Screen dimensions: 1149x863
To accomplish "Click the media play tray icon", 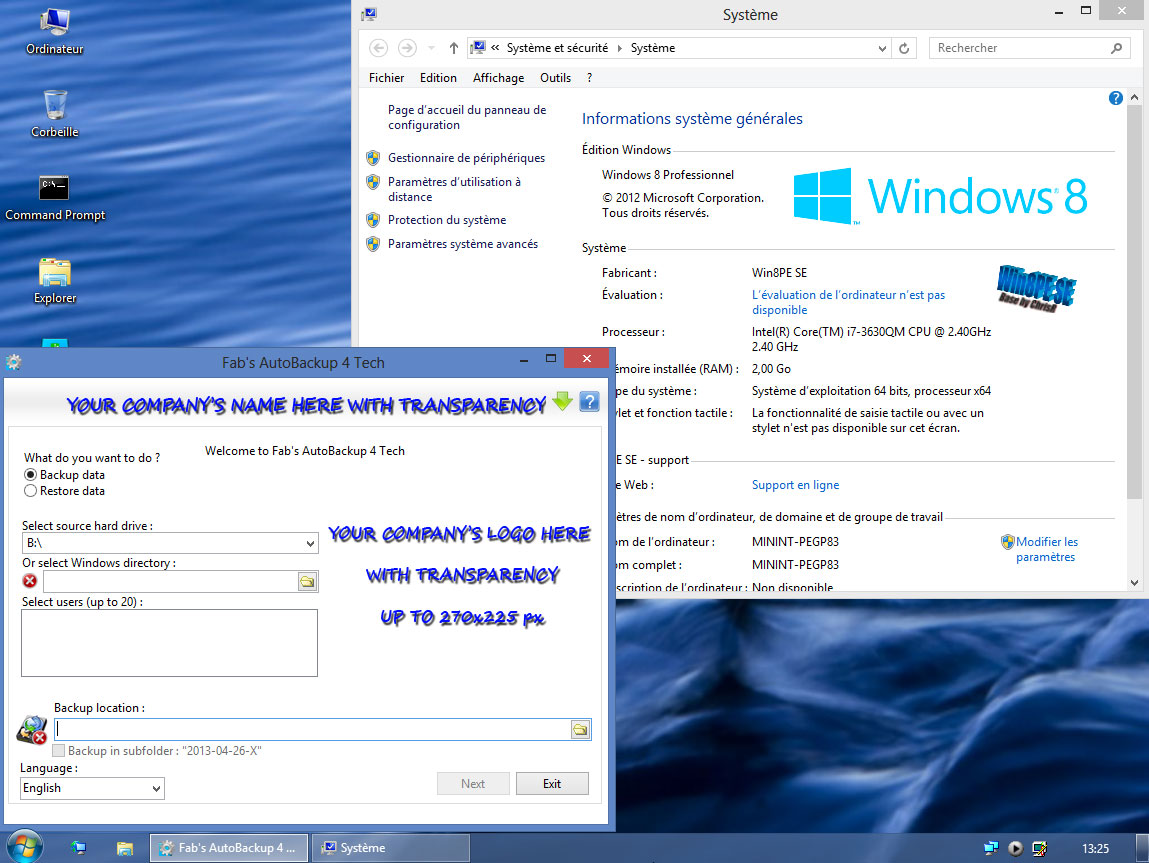I will tap(1015, 848).
